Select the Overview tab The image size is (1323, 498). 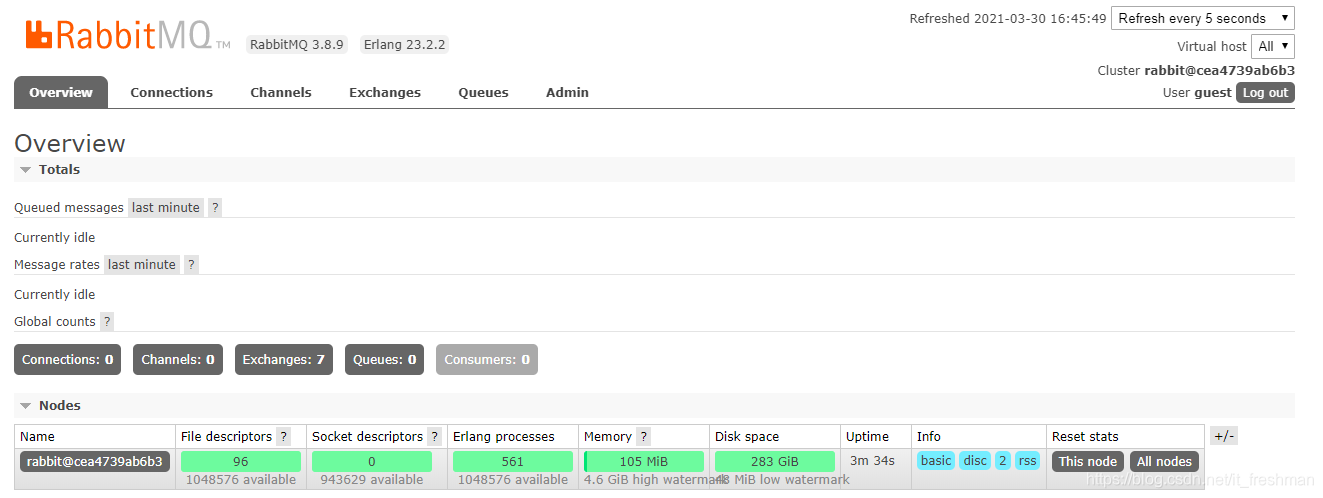[x=61, y=92]
